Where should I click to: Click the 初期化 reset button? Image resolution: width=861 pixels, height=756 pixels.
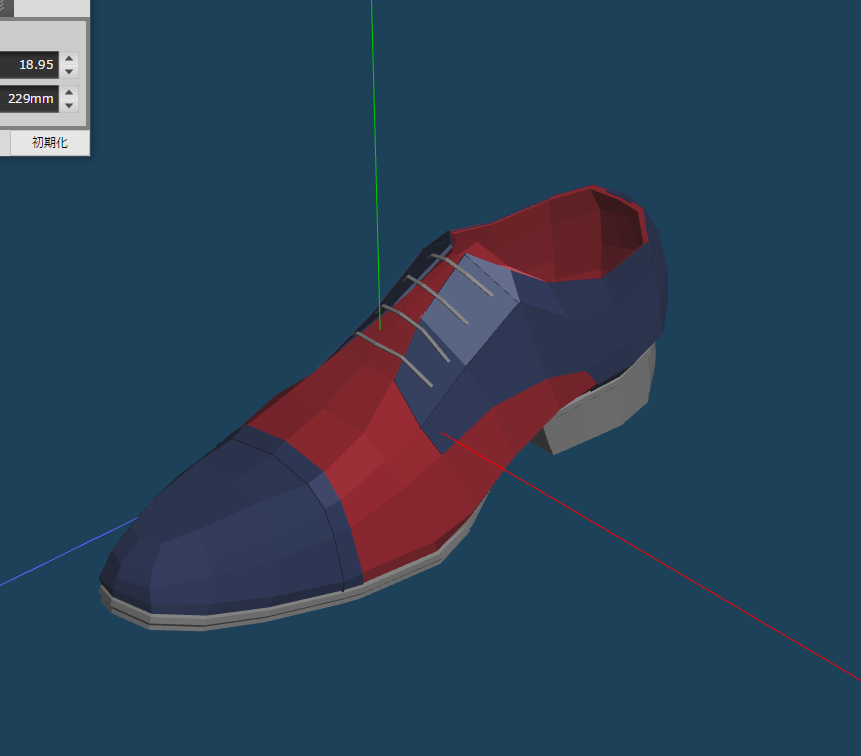coord(50,143)
